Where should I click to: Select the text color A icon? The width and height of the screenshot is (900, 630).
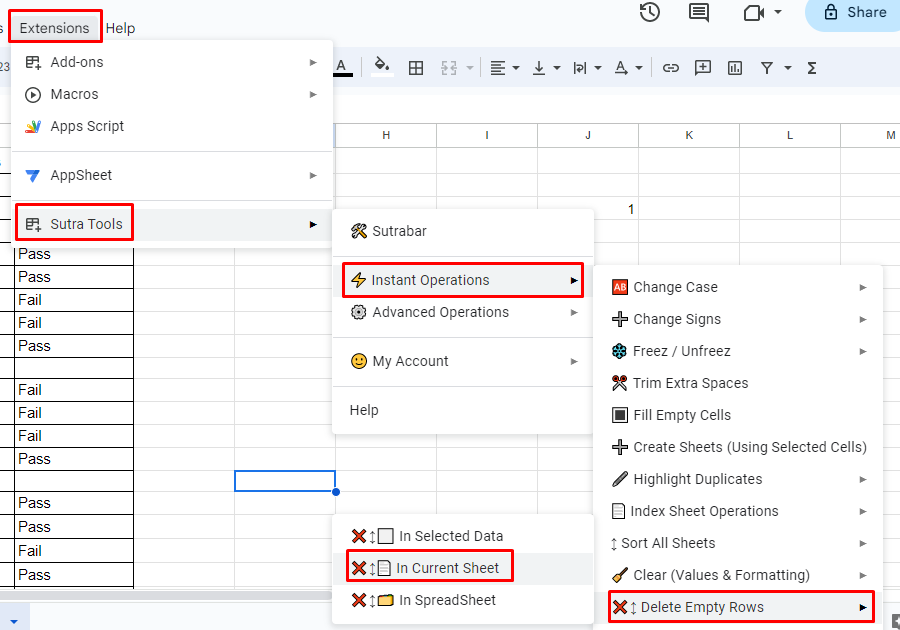coord(342,68)
